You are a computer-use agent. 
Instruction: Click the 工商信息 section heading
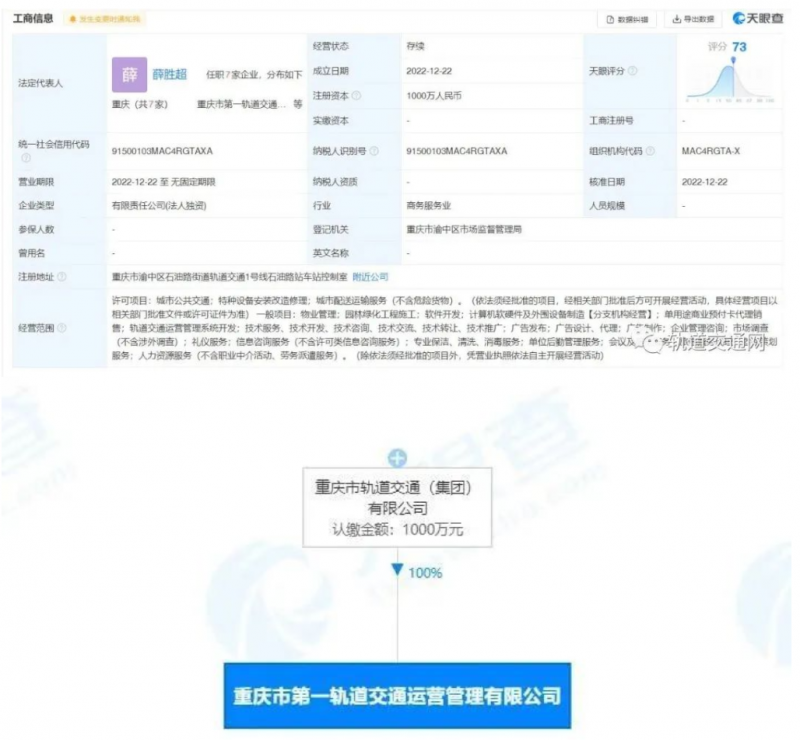click(33, 19)
